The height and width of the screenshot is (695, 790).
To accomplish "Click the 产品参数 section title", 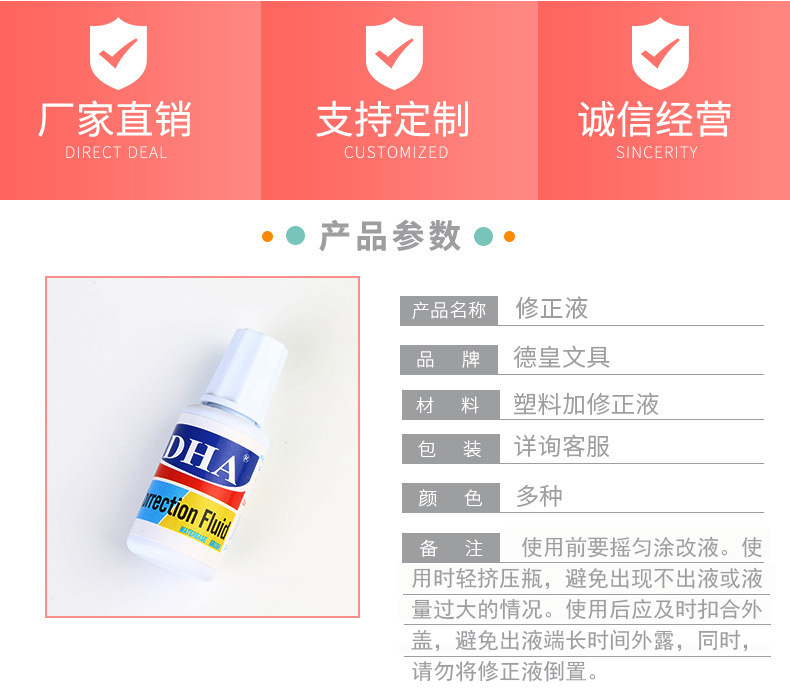I will (x=390, y=236).
